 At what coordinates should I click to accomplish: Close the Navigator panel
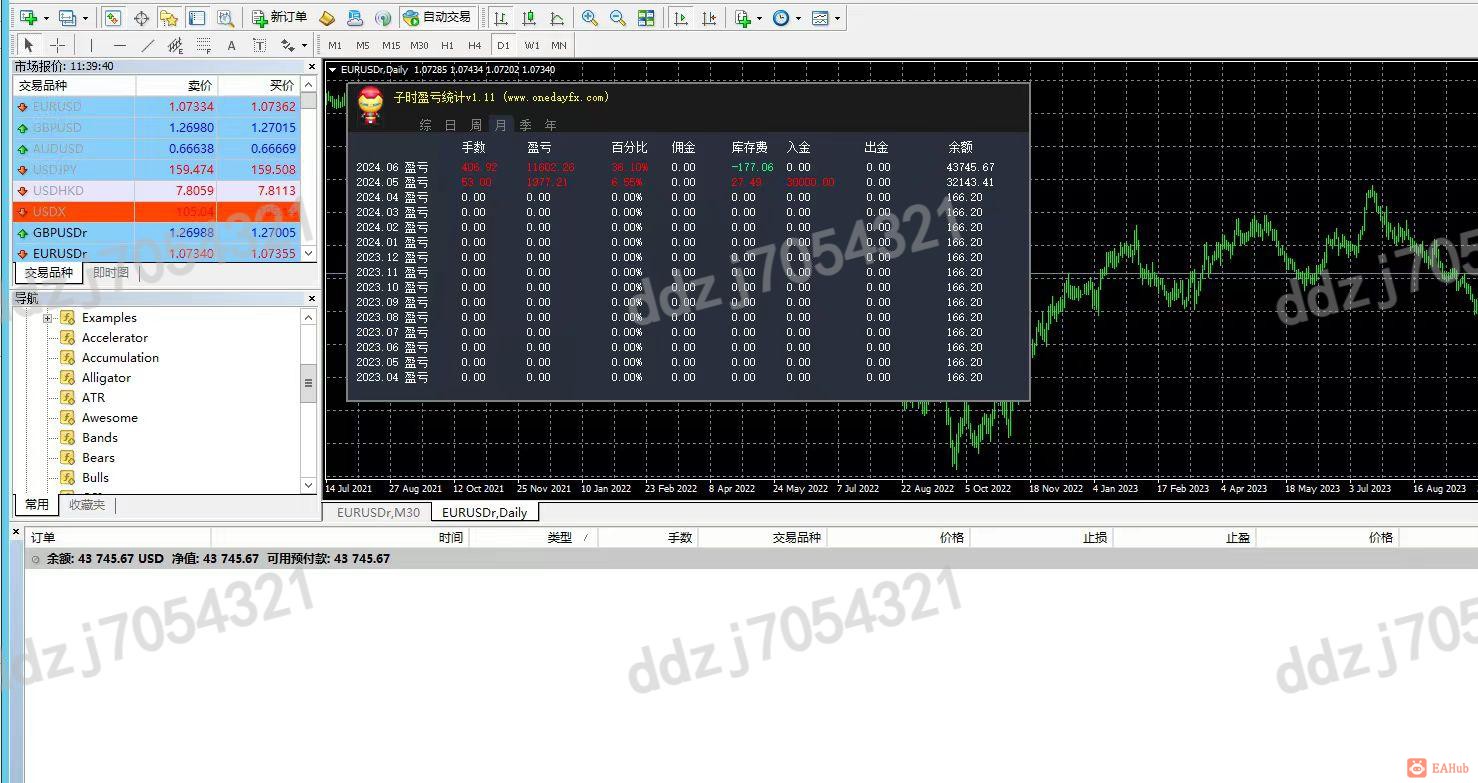coord(312,298)
